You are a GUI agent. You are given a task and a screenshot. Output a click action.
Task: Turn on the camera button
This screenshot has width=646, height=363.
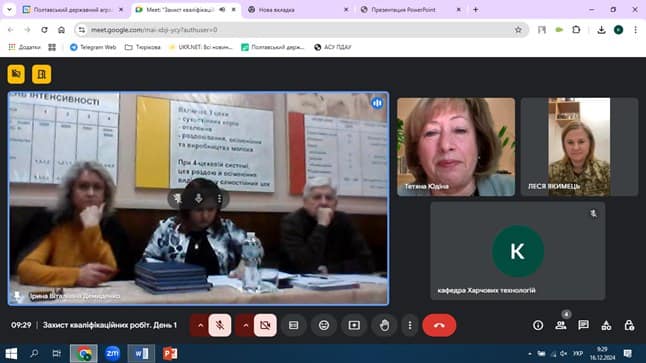coord(265,325)
